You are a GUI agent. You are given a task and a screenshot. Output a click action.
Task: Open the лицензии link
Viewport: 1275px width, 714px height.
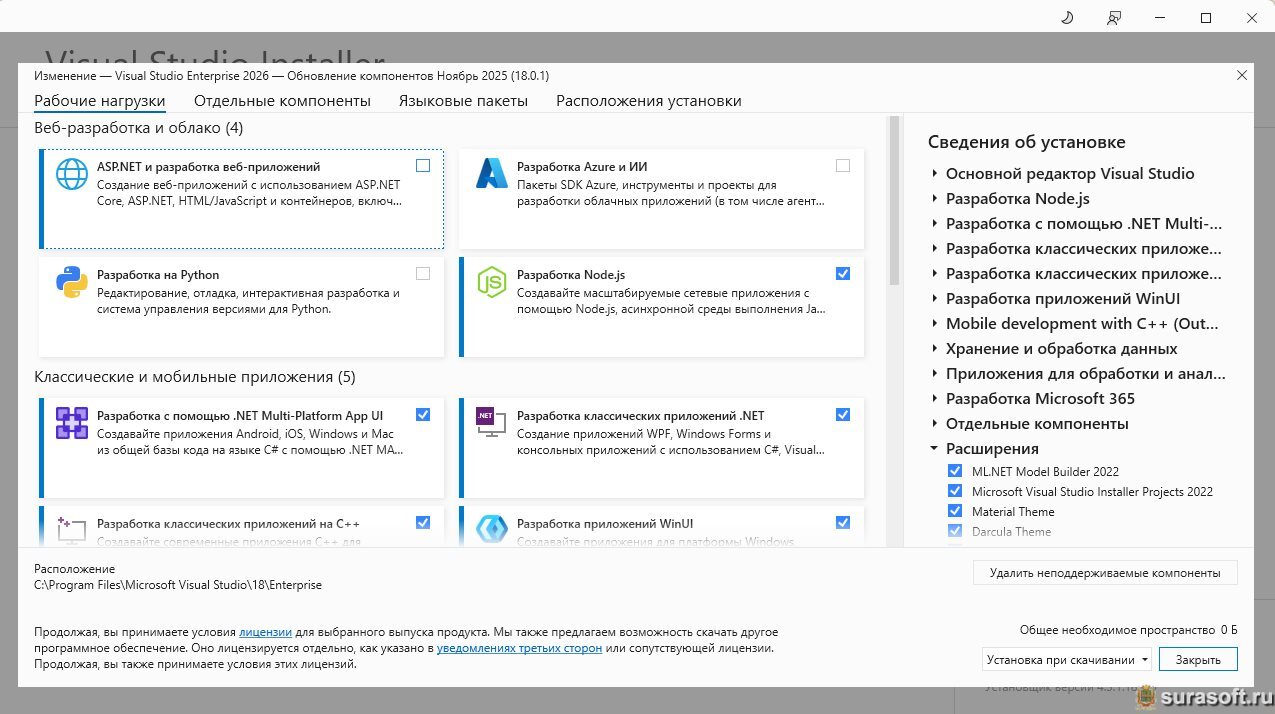coord(266,632)
